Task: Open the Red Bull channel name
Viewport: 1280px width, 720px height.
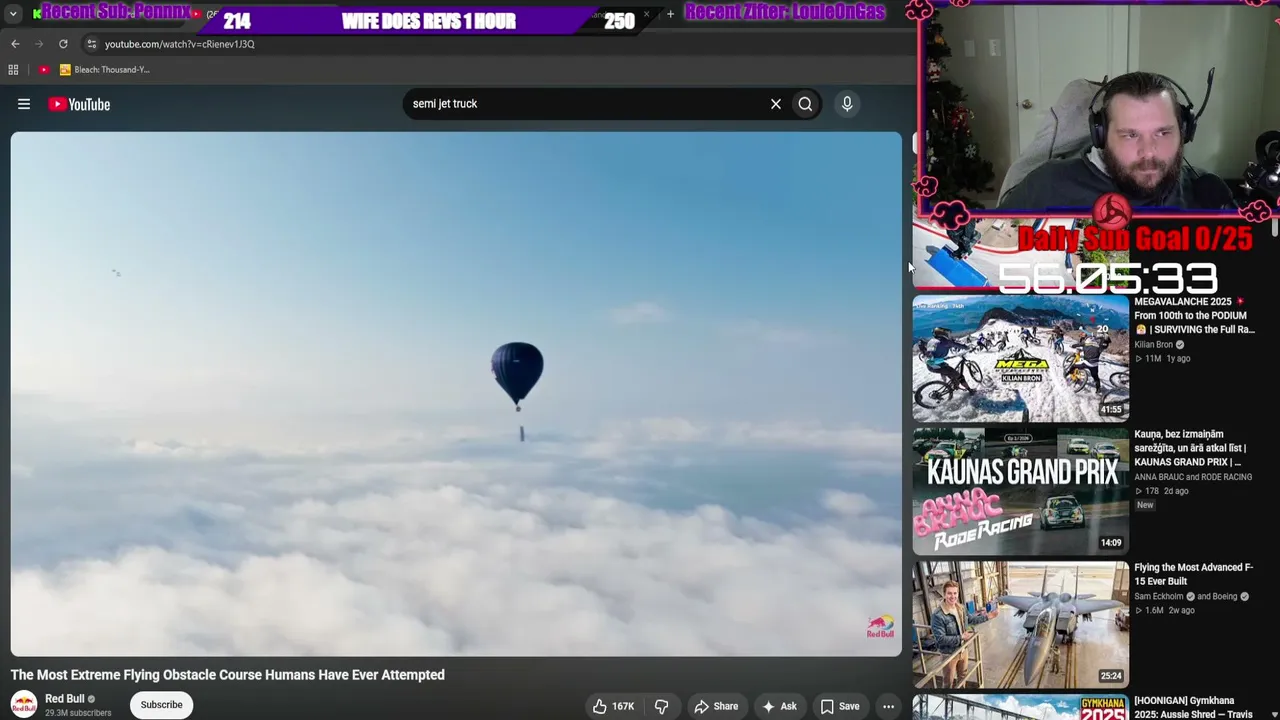Action: [x=65, y=699]
